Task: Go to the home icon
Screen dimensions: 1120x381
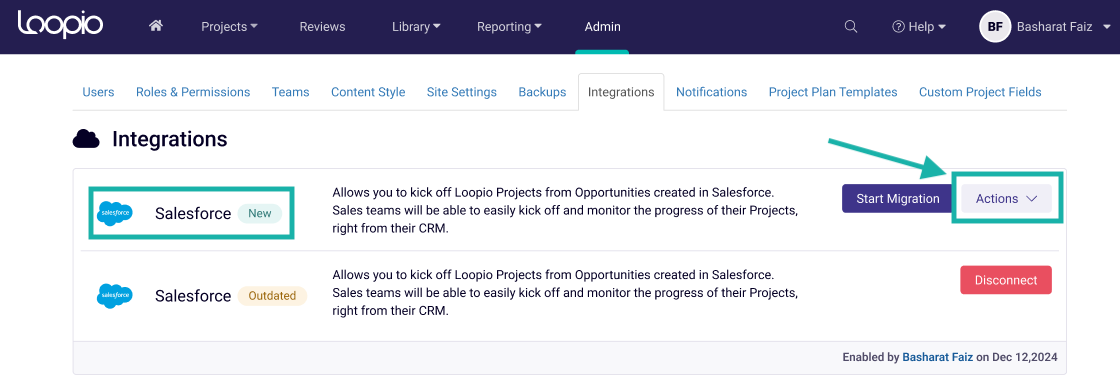Action: (156, 26)
